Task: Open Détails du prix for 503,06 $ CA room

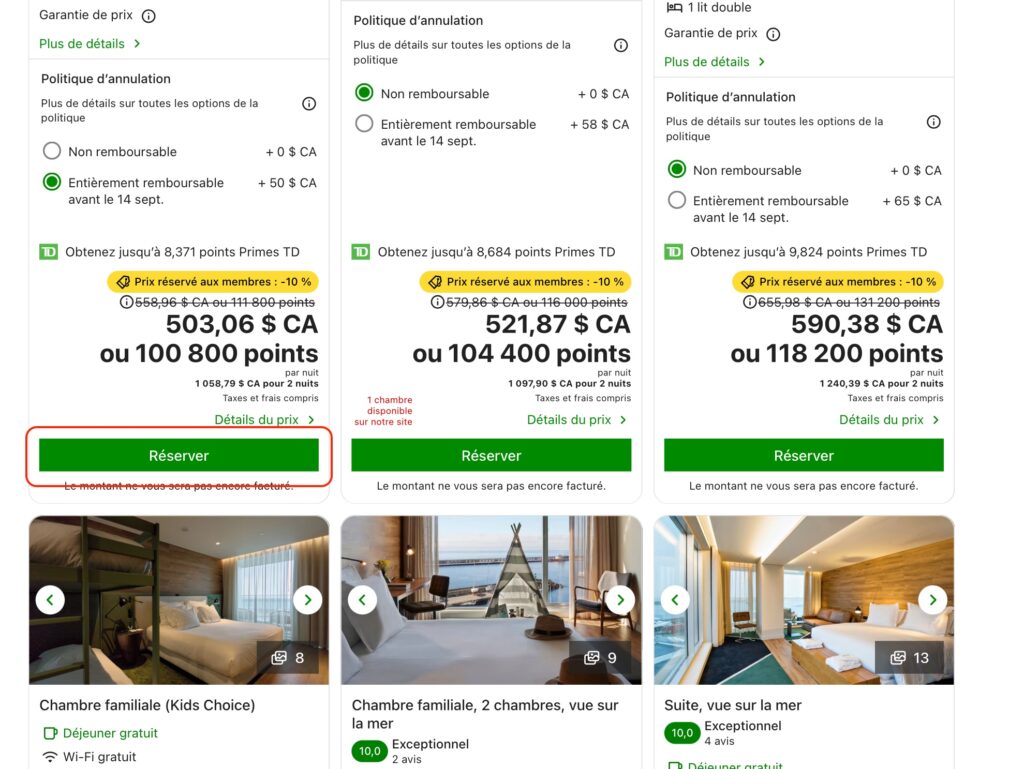Action: click(x=264, y=420)
